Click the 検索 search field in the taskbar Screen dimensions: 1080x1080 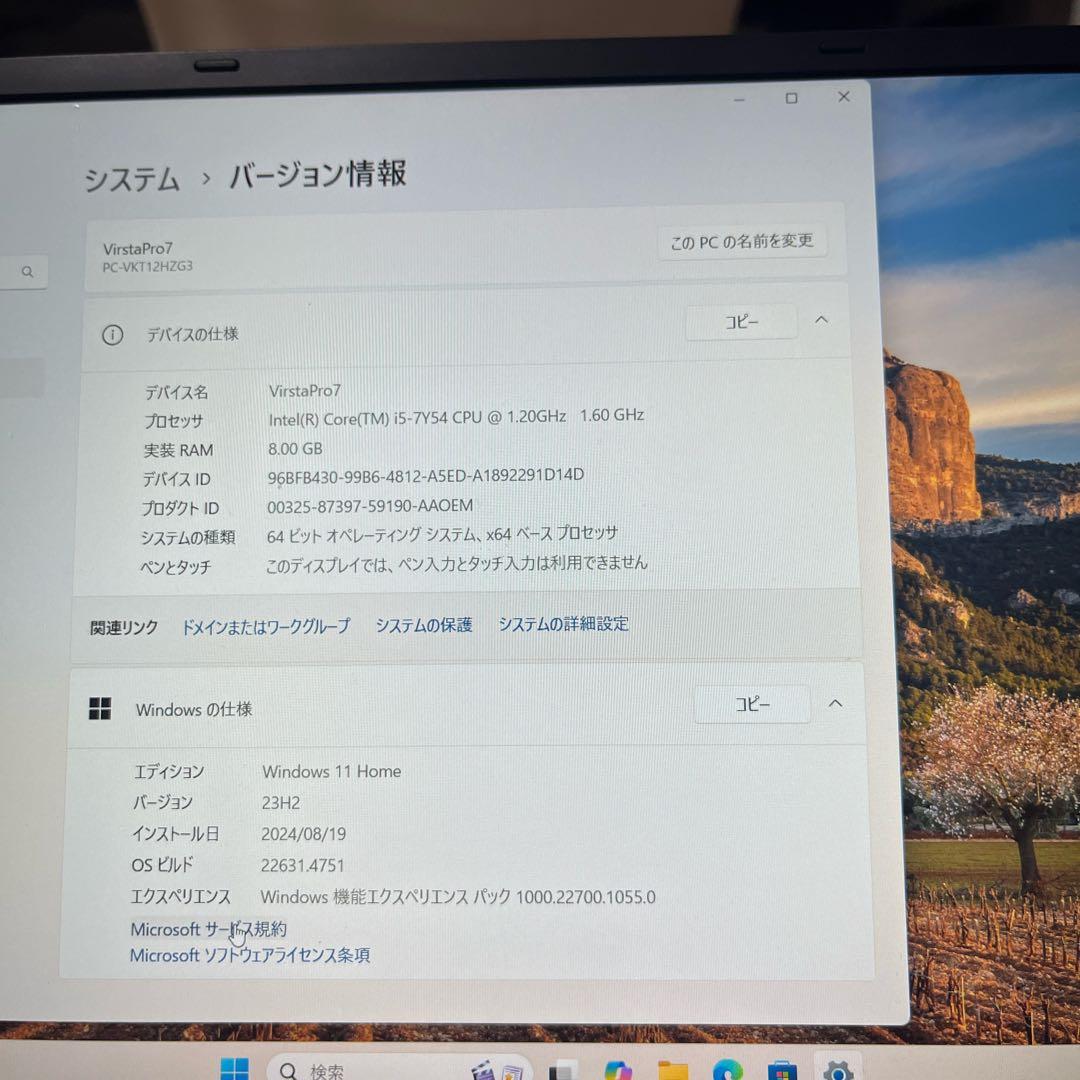click(x=330, y=1070)
